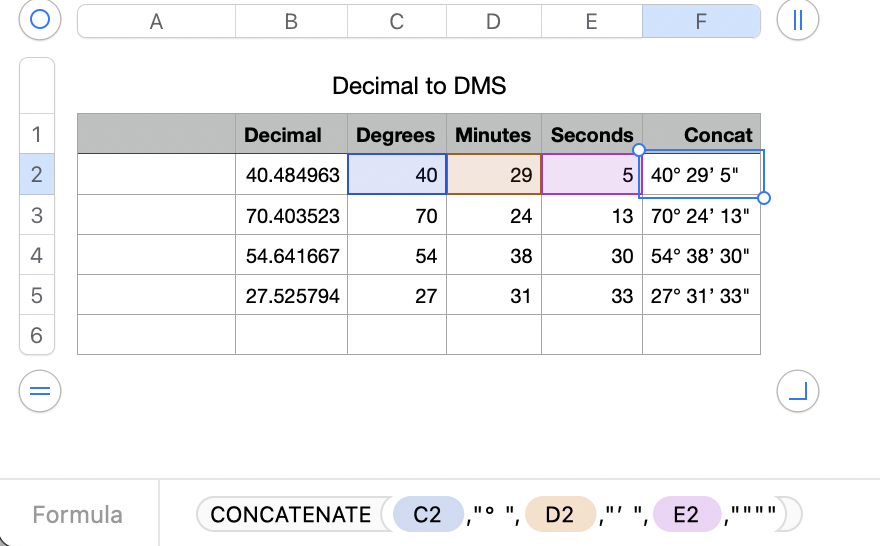Click the table select-all circle handle

pos(40,20)
